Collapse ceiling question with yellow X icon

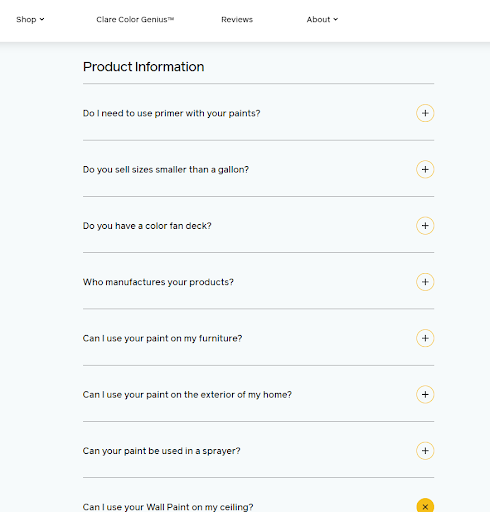click(x=425, y=506)
